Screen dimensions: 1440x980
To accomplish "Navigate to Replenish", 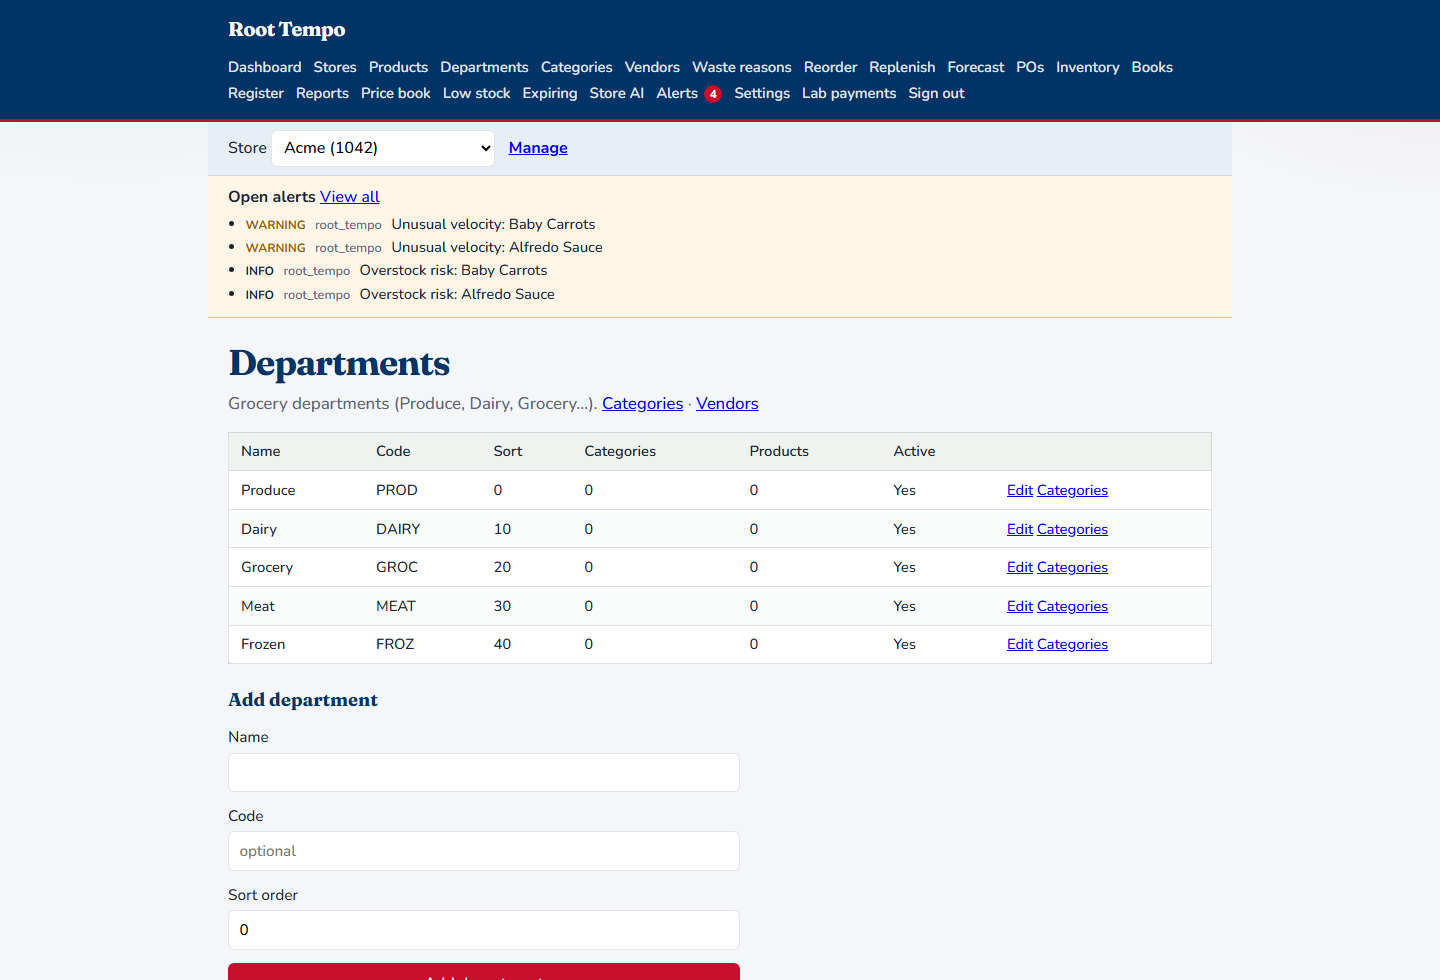I will click(902, 67).
